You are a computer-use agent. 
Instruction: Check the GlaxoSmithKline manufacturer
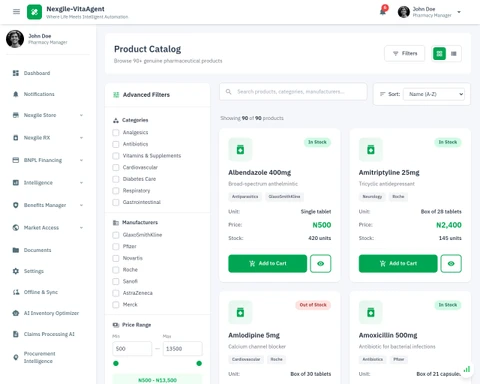[x=116, y=235]
